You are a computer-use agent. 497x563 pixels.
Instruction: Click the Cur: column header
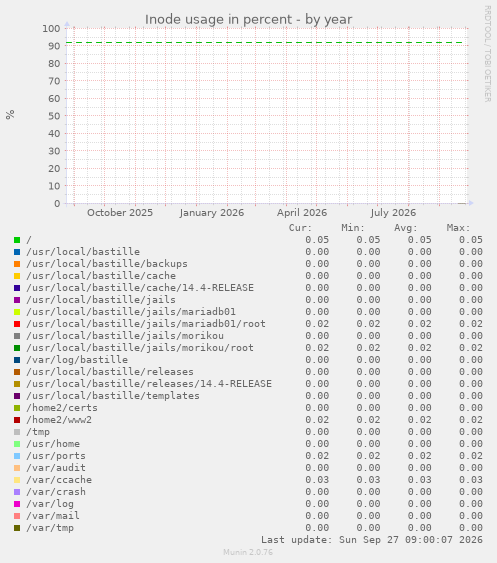(300, 228)
